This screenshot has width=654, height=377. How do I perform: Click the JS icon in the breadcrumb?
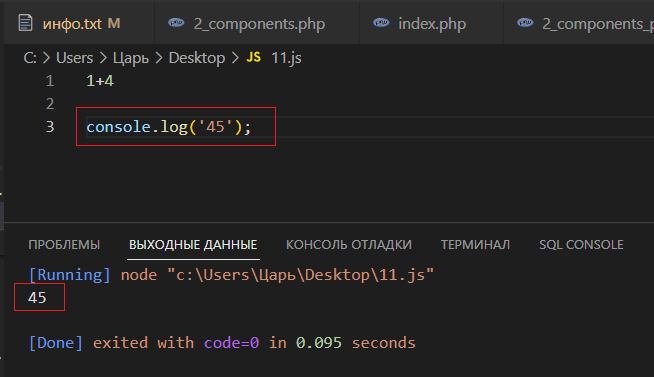click(253, 57)
